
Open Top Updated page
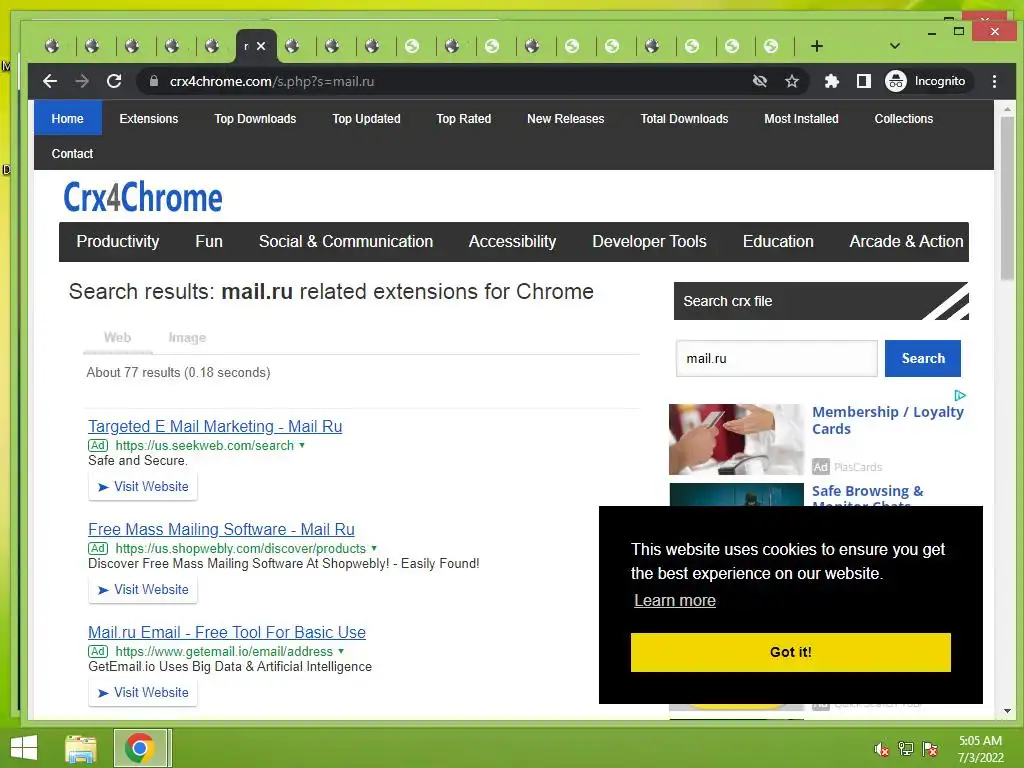366,118
